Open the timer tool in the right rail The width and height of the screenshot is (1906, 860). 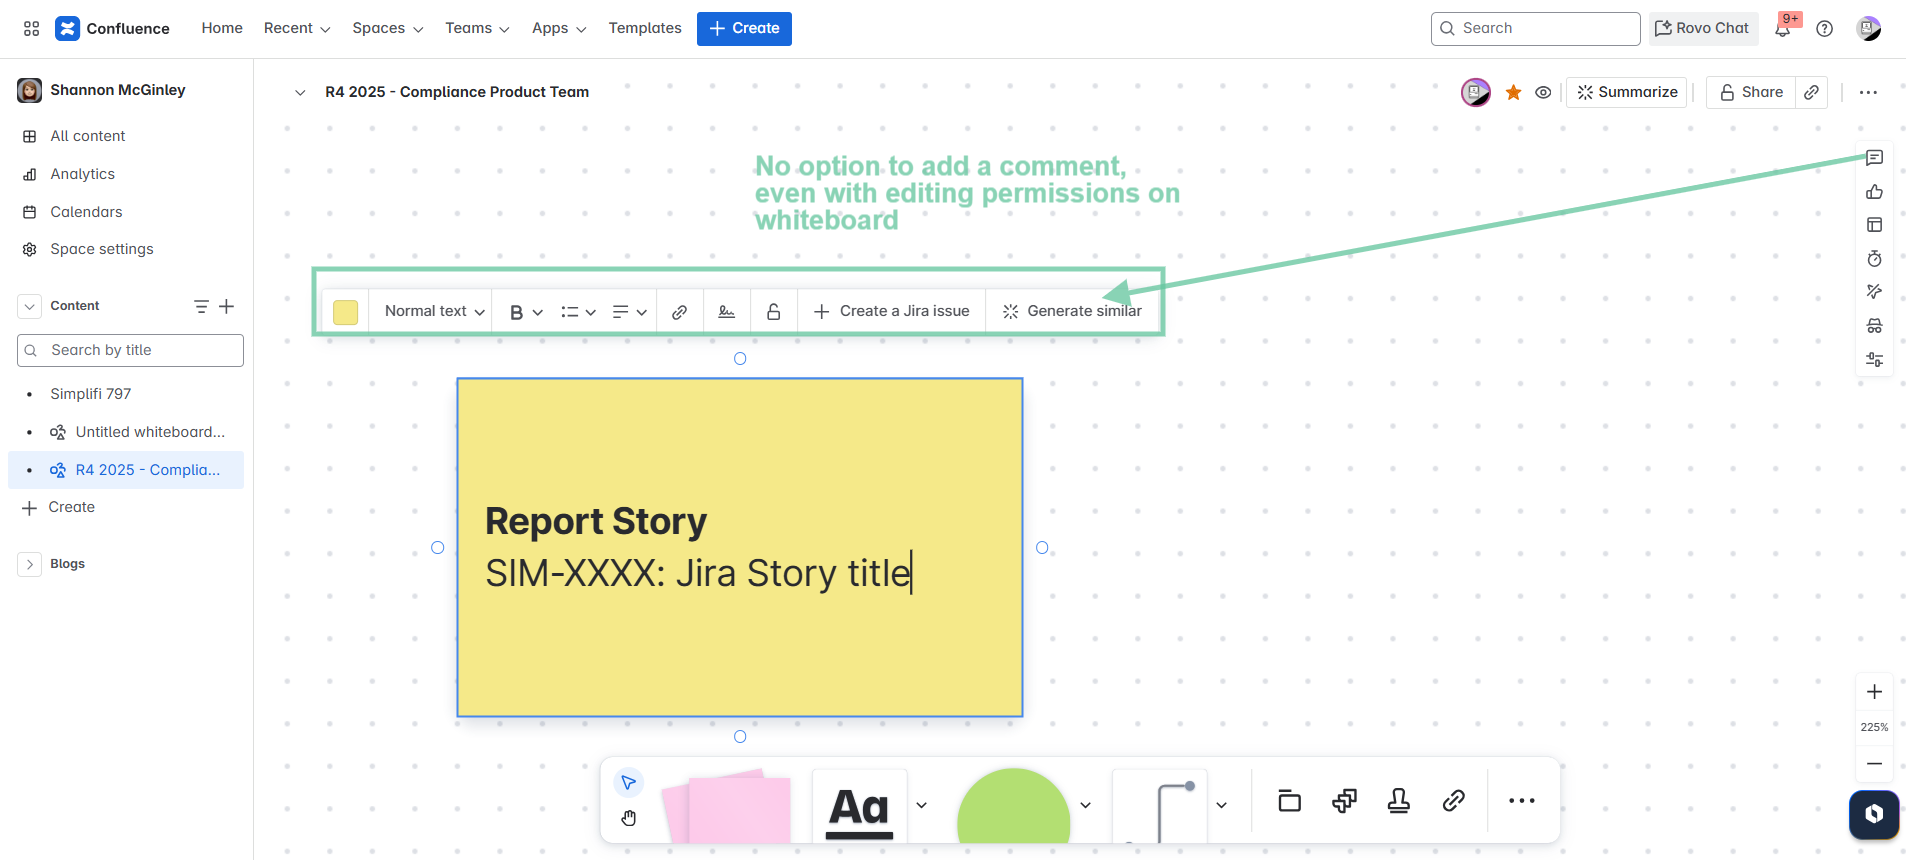[x=1874, y=259]
